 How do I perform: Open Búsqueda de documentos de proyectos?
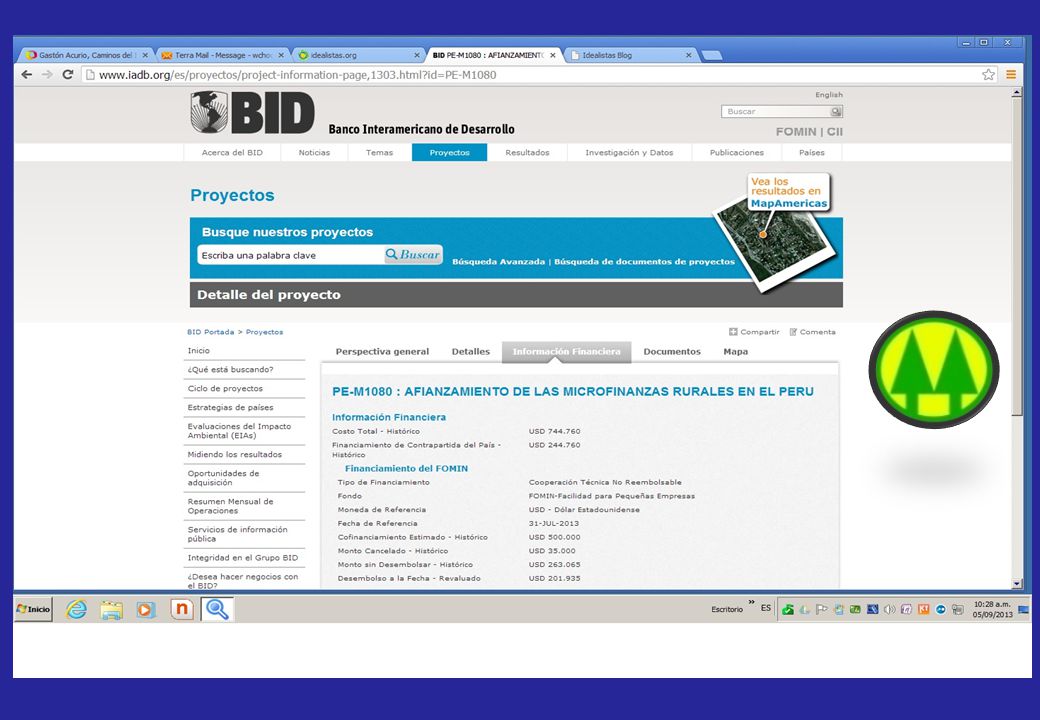coord(645,262)
